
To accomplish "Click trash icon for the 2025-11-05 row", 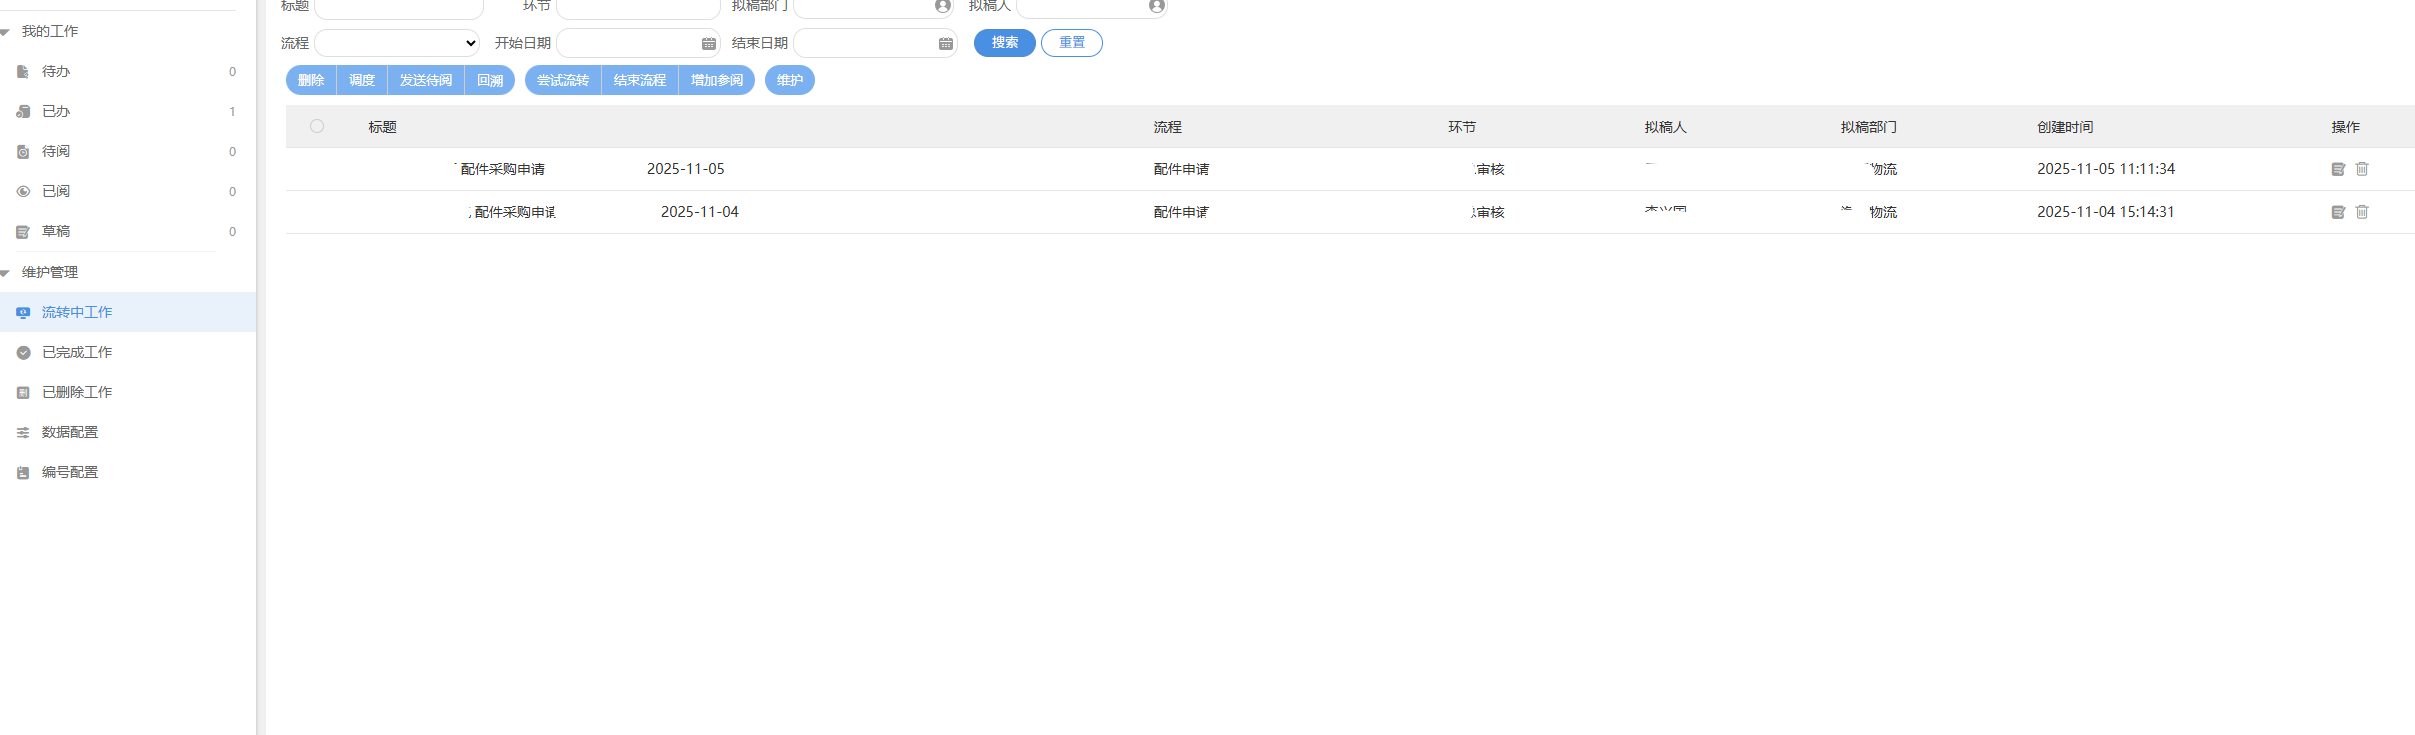I will tap(2362, 169).
